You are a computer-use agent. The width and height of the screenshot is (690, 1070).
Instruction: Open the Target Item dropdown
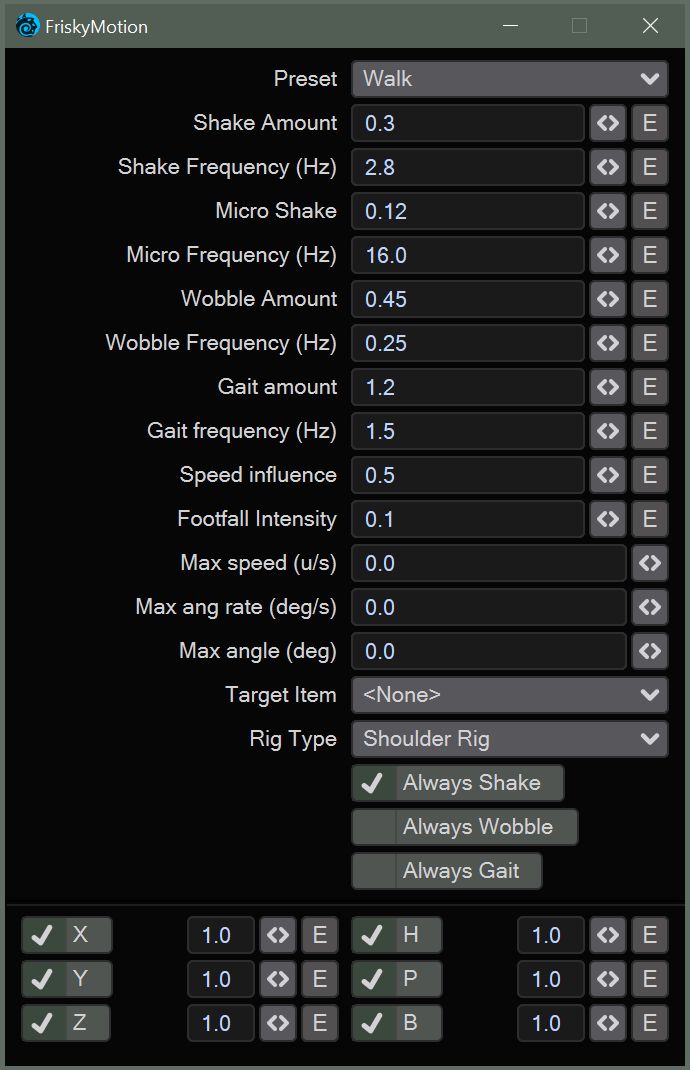pyautogui.click(x=509, y=694)
